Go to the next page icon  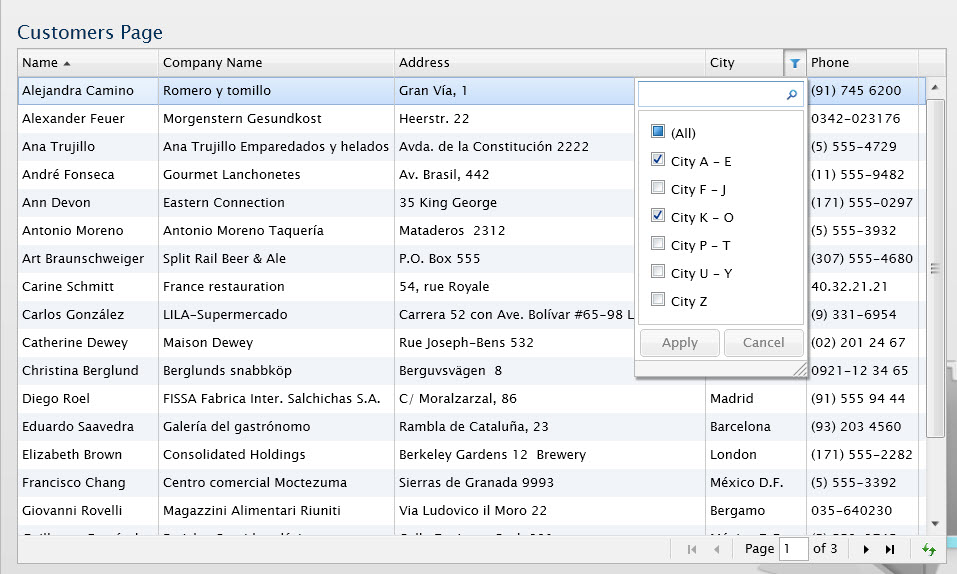pyautogui.click(x=866, y=549)
